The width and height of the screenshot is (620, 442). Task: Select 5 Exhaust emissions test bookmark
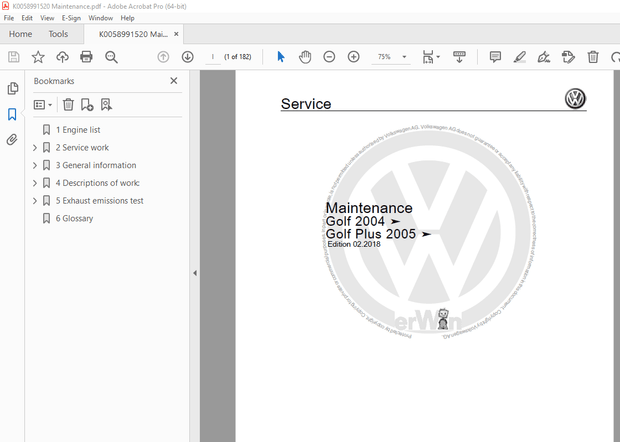tap(99, 201)
